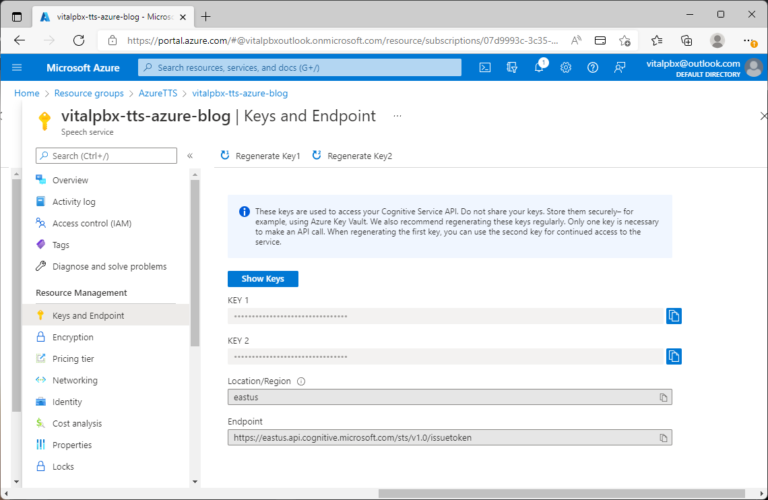Image resolution: width=768 pixels, height=500 pixels.
Task: Go to AzureTTS breadcrumb
Action: click(158, 93)
